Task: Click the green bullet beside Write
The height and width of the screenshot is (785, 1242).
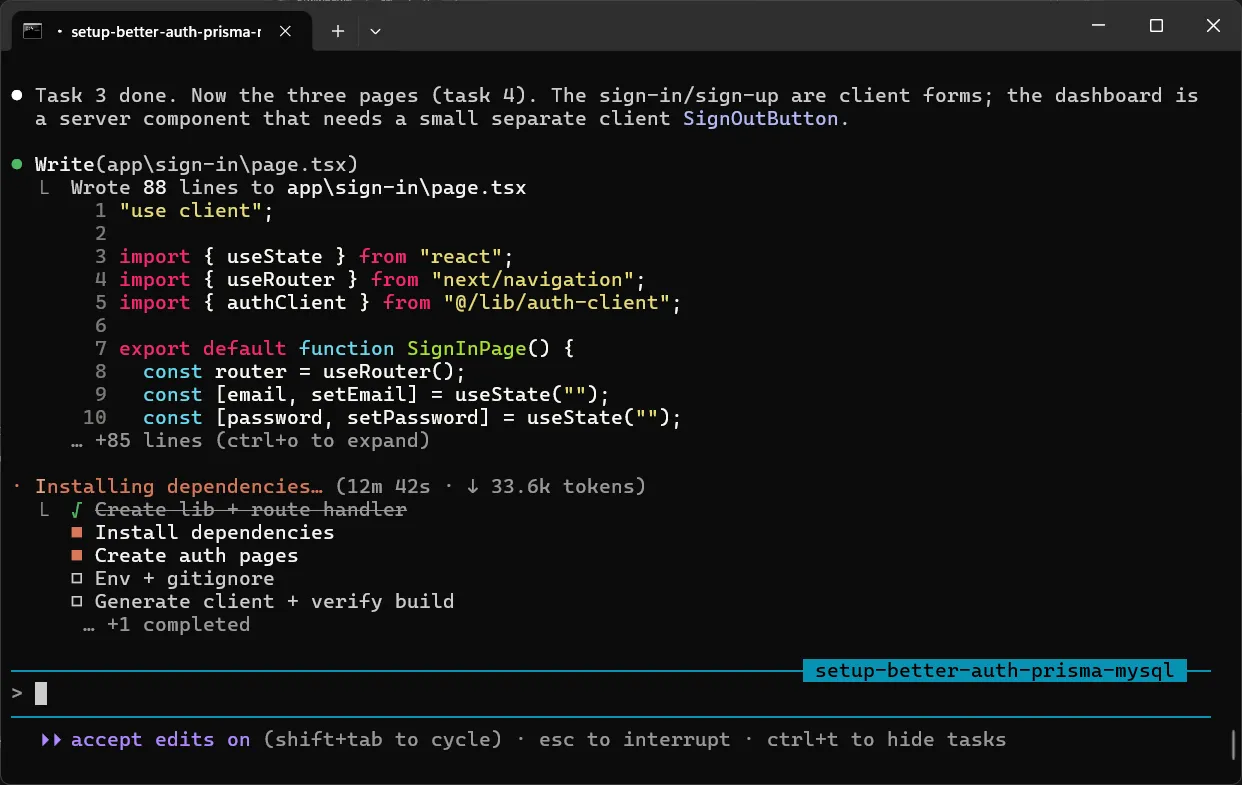Action: pyautogui.click(x=17, y=164)
